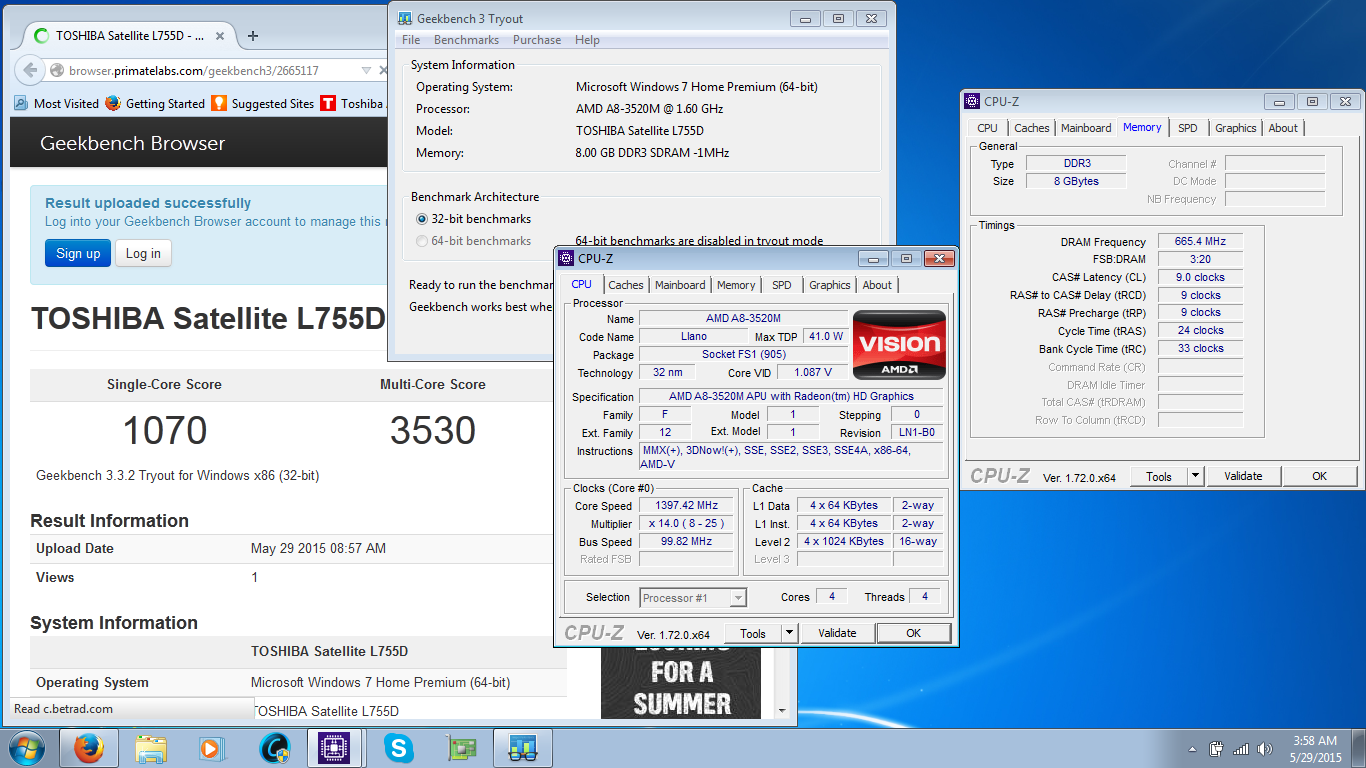Open the Windows Start menu
Screen dimensions: 1366x768
pos(25,748)
